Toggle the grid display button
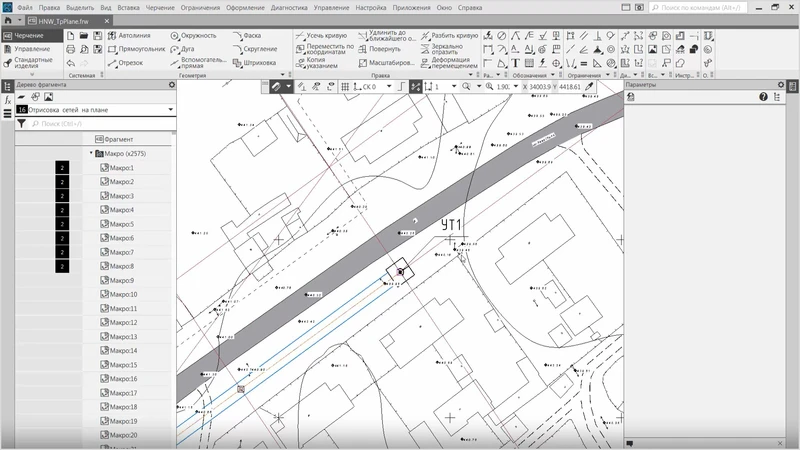Viewport: 800px width, 450px height. point(346,87)
